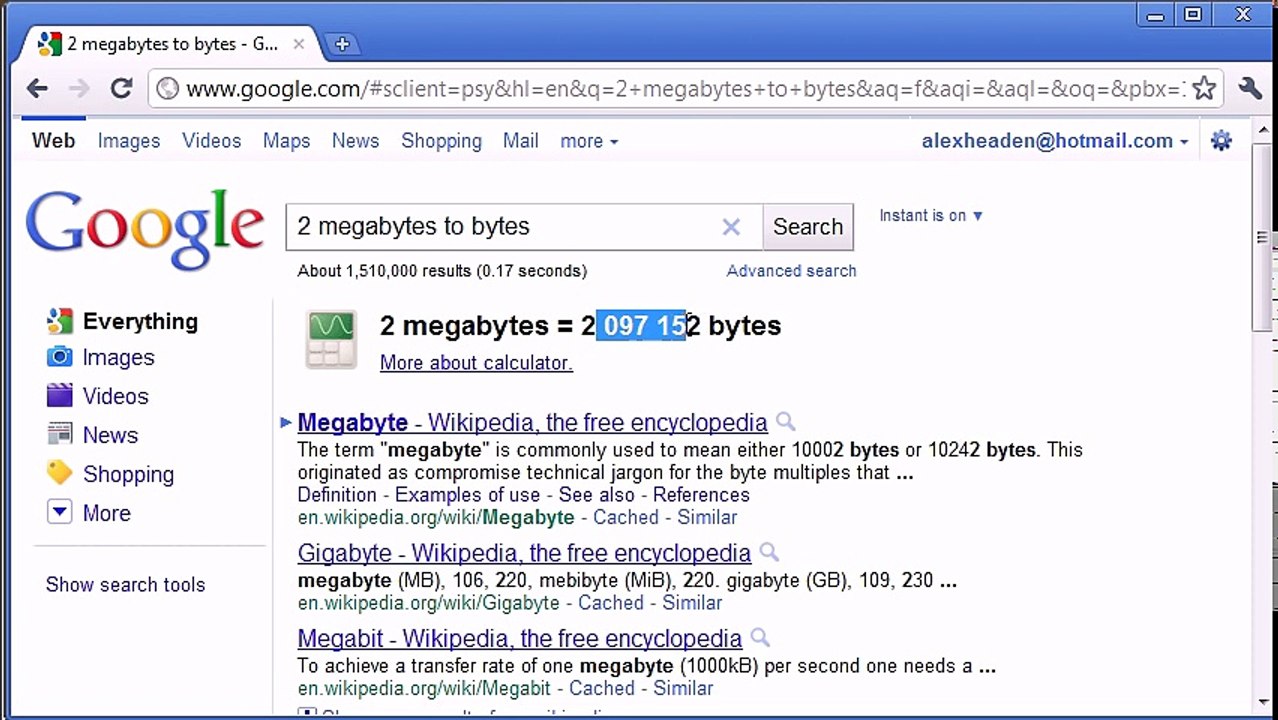The height and width of the screenshot is (720, 1278).
Task: Click the Images camera icon in sidebar
Action: click(60, 357)
